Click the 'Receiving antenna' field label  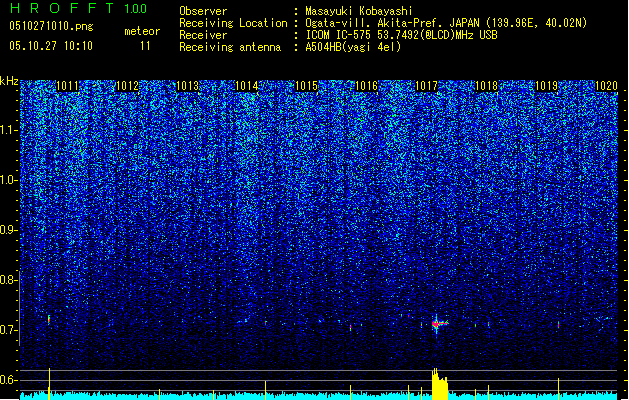[x=230, y=47]
